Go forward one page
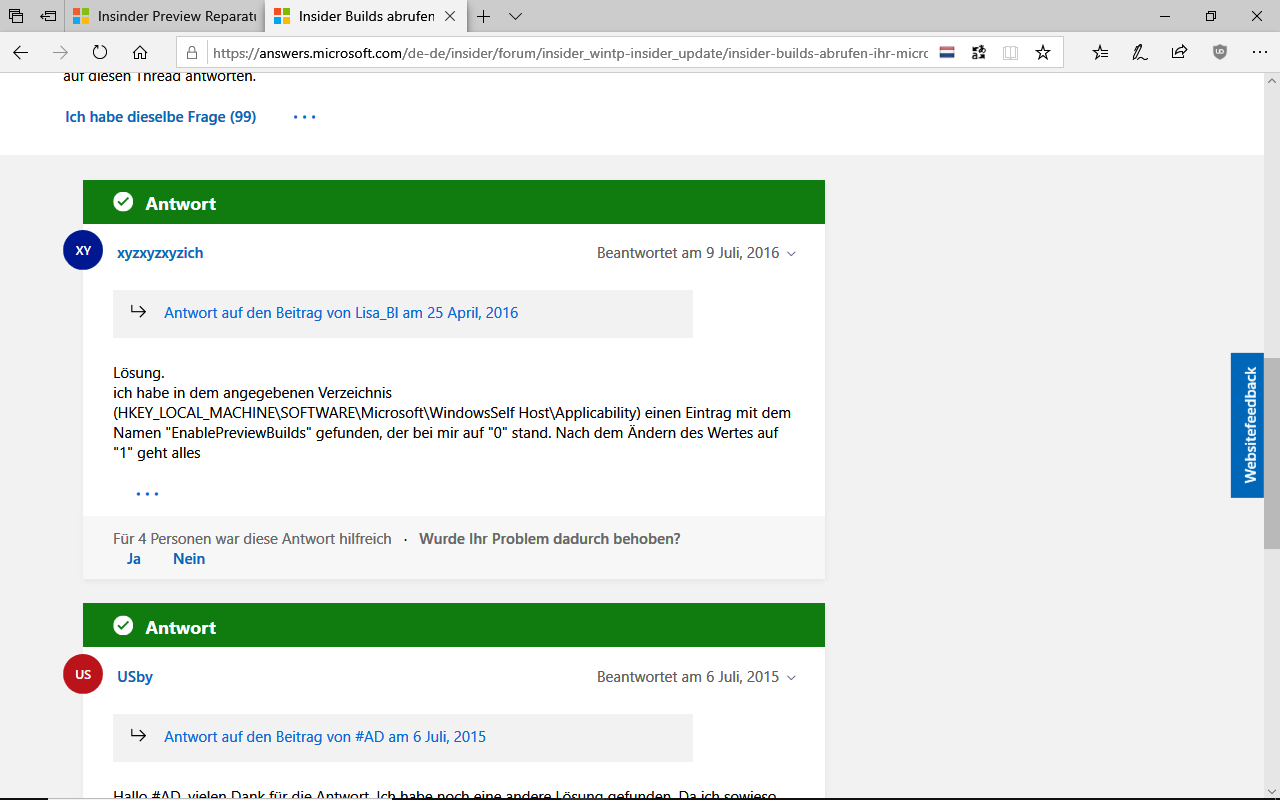1280x800 pixels. tap(61, 52)
